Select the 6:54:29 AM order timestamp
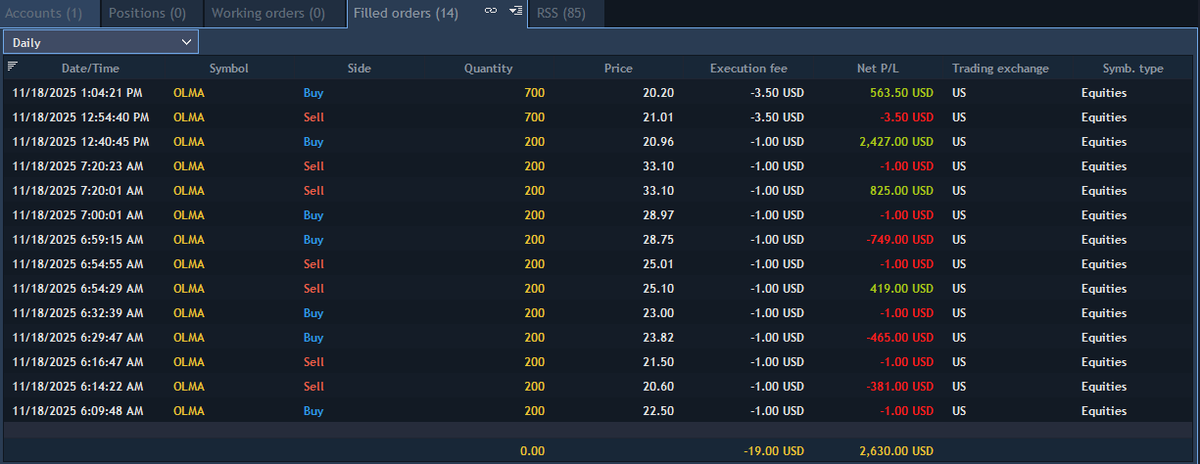The image size is (1200, 464). click(x=78, y=289)
